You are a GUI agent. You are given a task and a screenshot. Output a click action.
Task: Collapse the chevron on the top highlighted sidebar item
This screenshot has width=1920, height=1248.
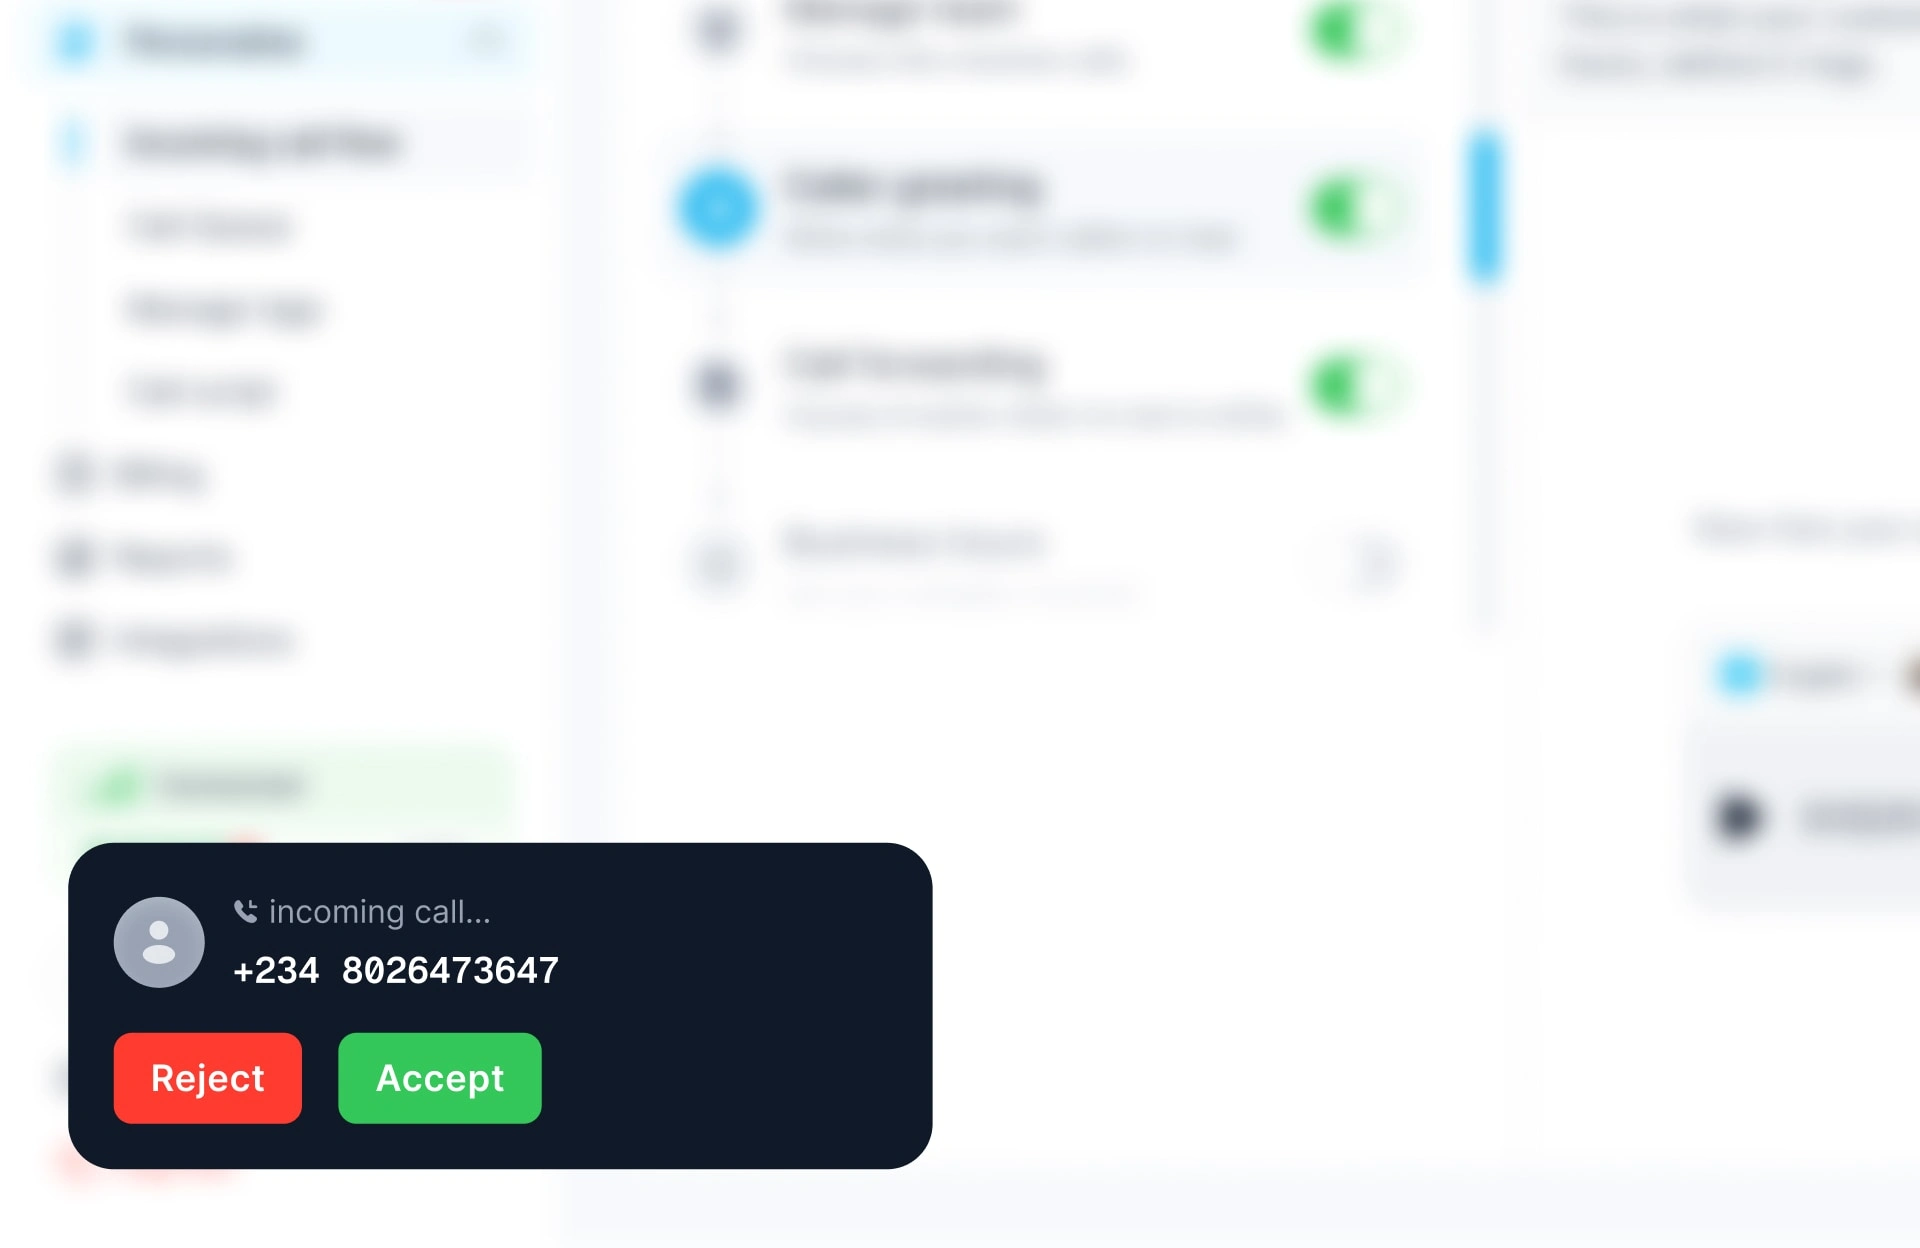(x=488, y=41)
